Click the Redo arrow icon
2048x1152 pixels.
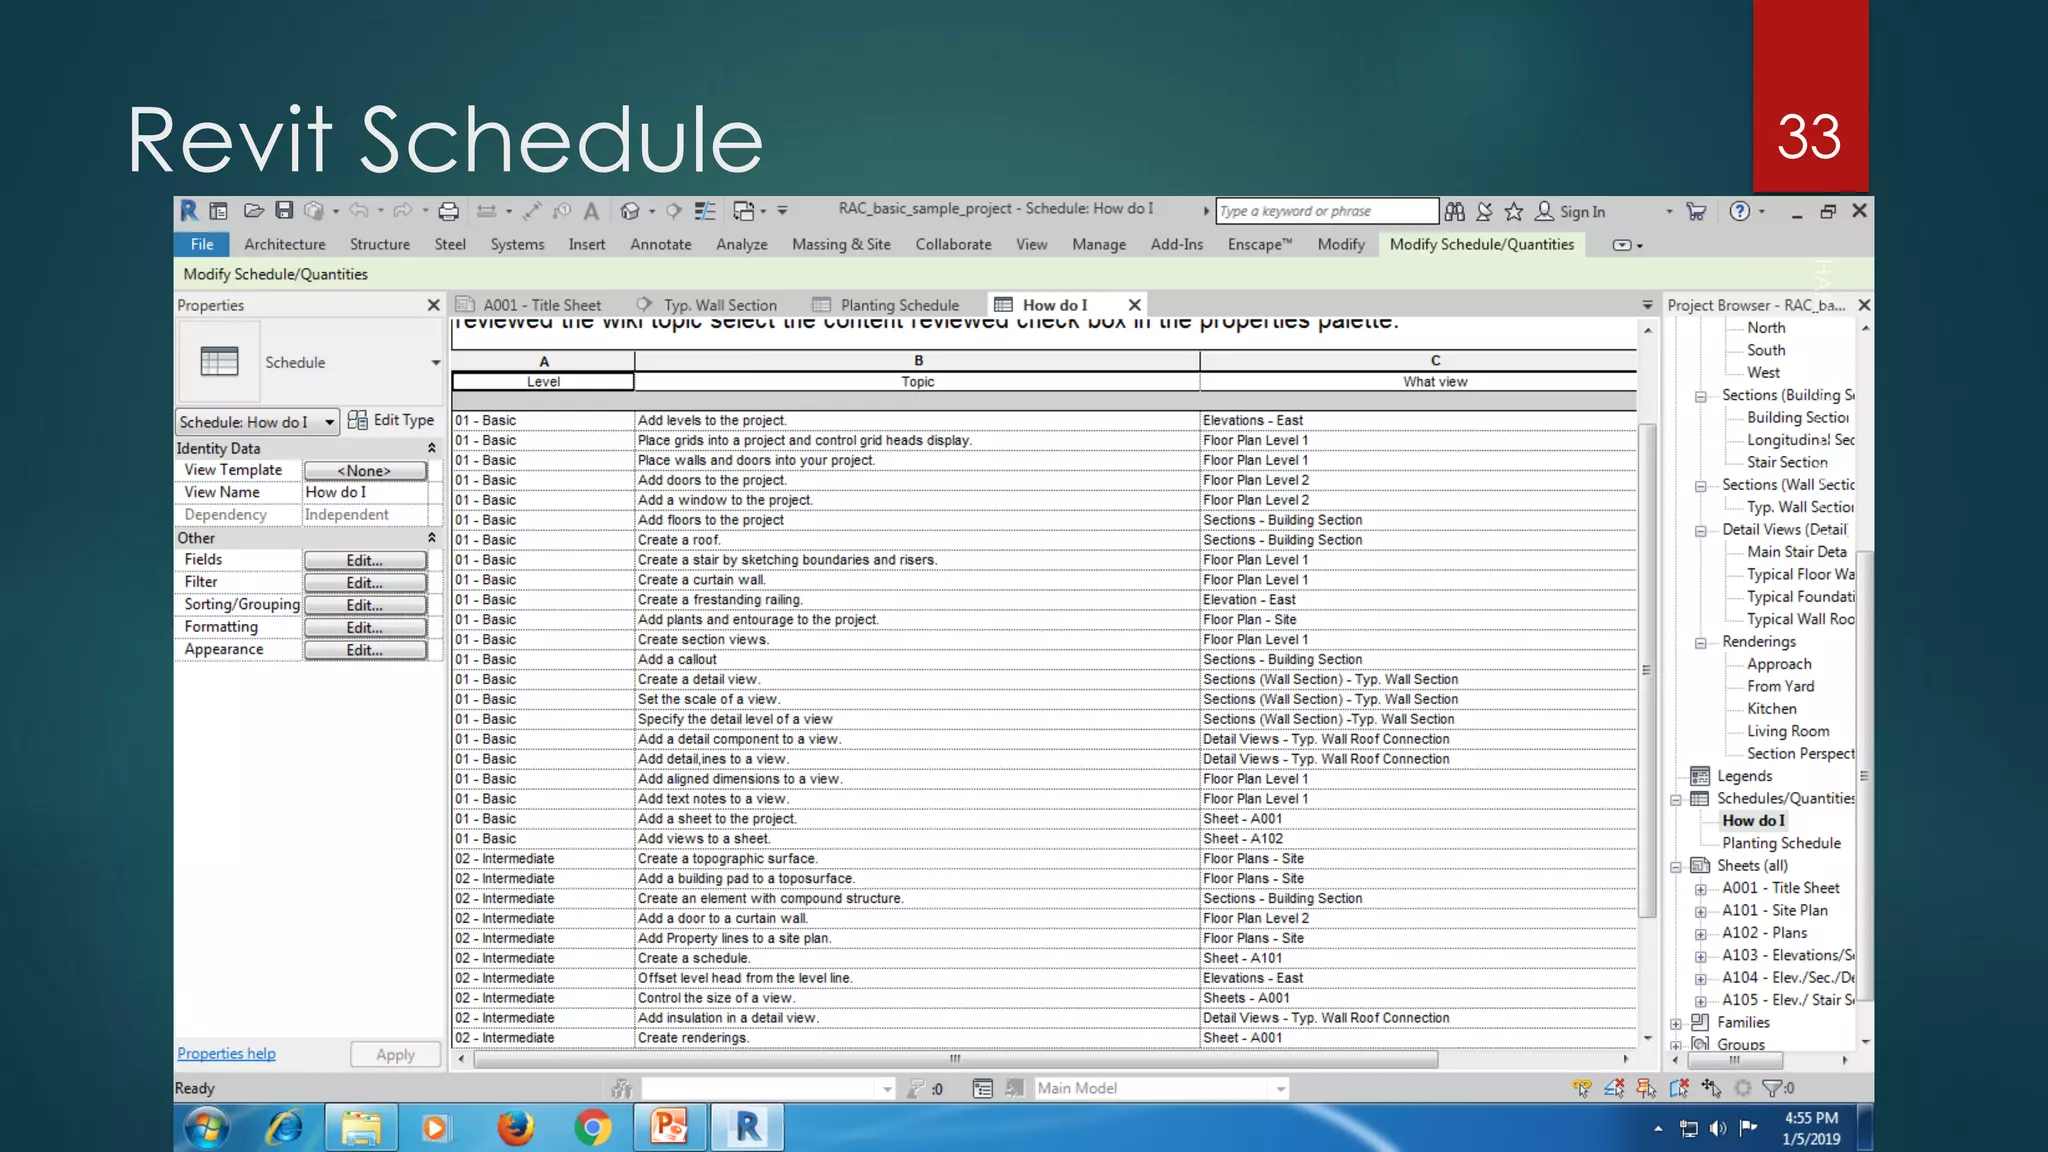pyautogui.click(x=403, y=211)
